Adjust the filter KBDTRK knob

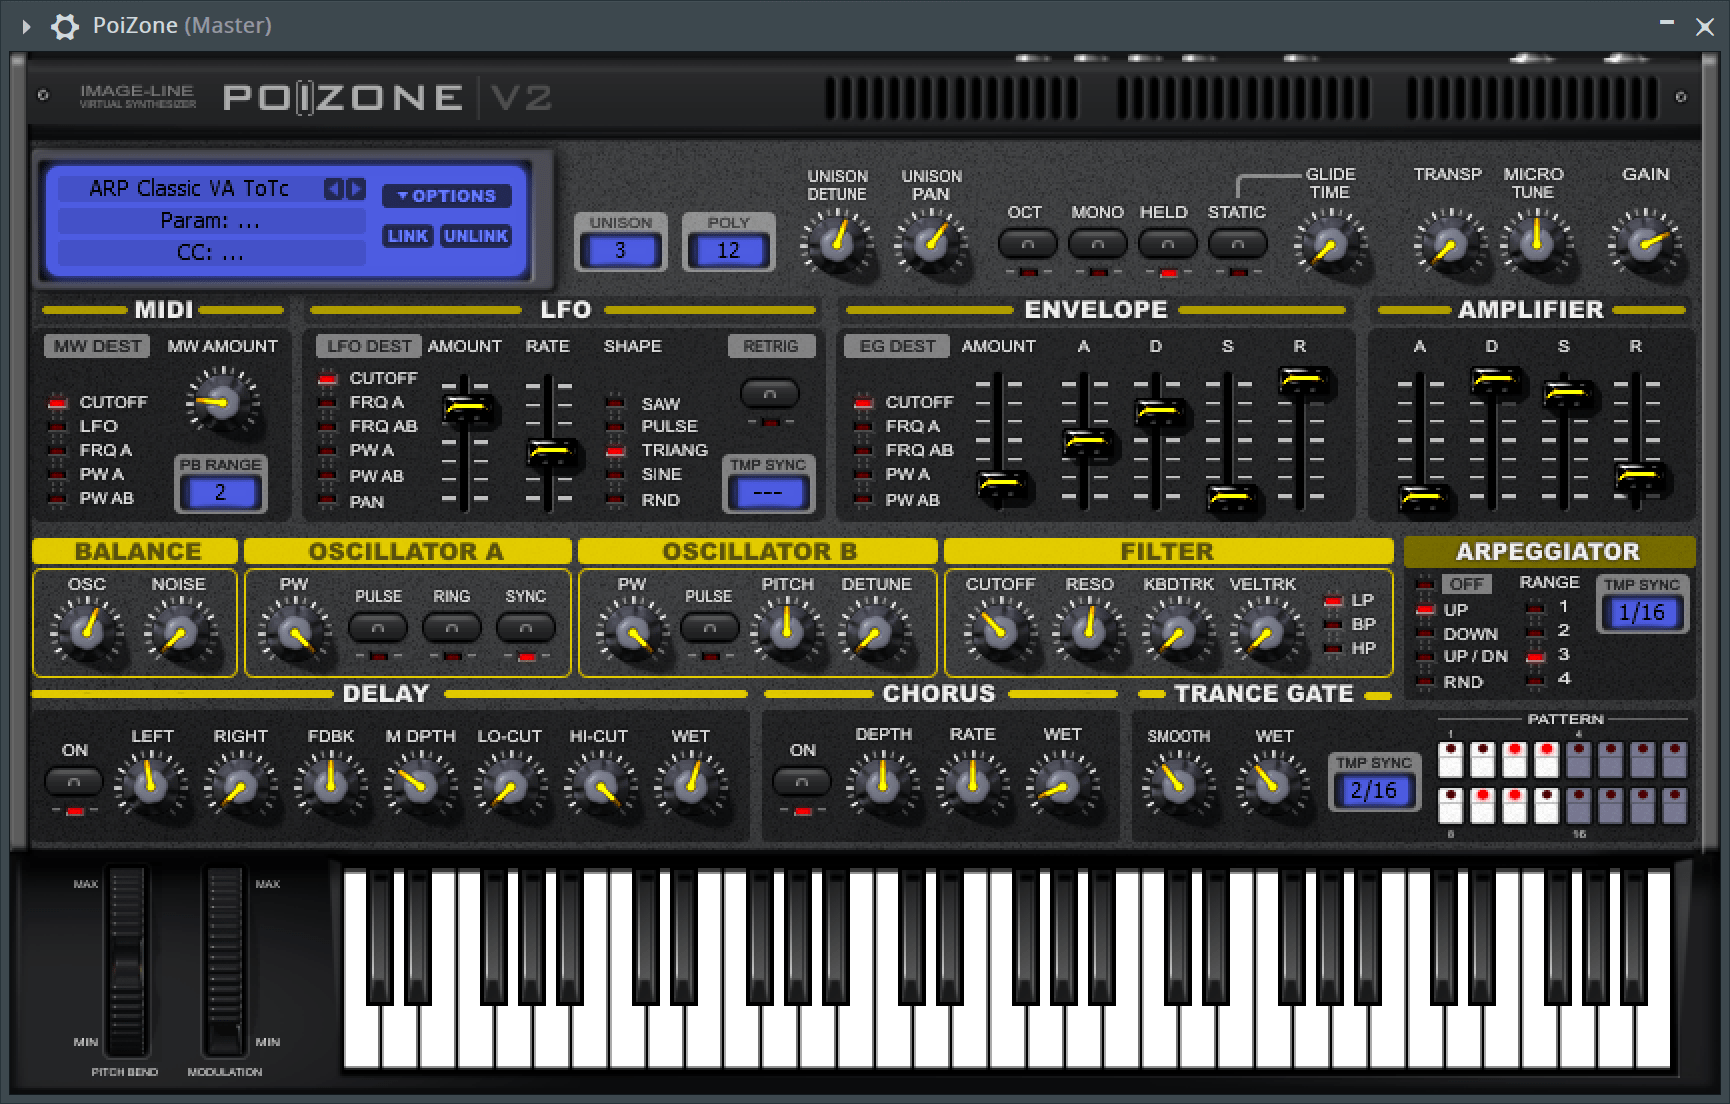1177,632
